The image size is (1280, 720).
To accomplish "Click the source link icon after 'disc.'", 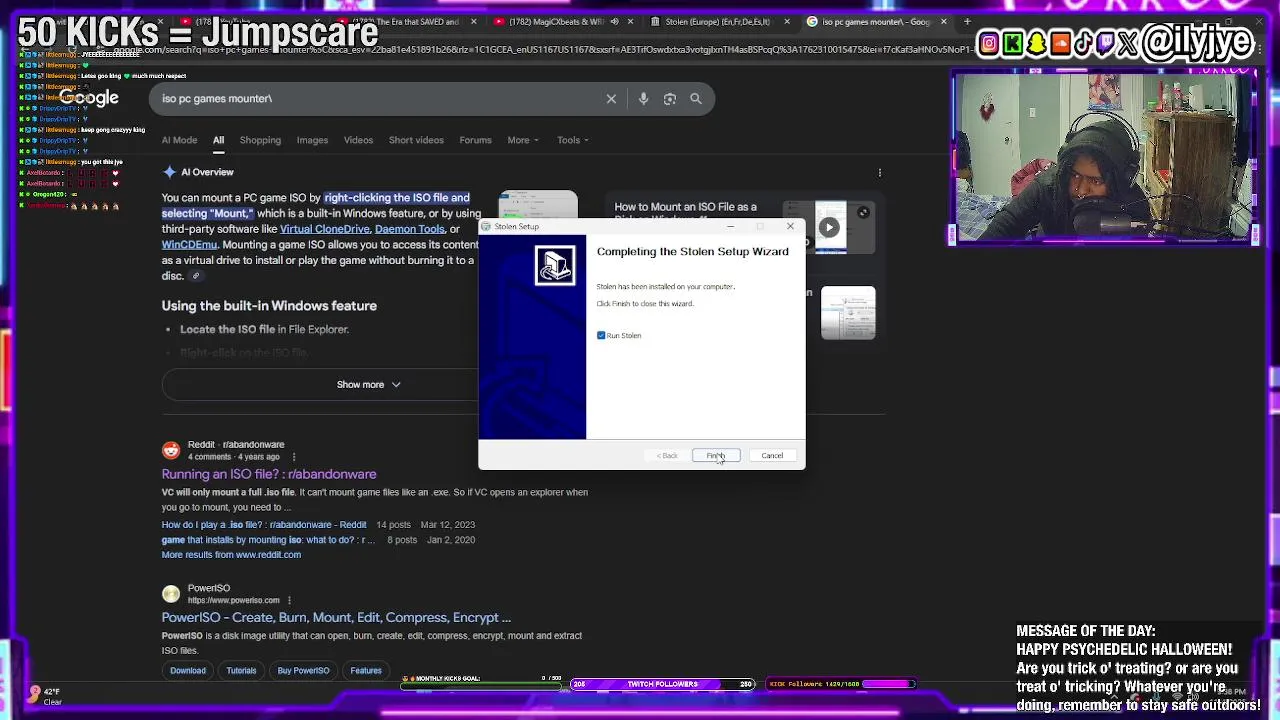I will pyautogui.click(x=196, y=276).
